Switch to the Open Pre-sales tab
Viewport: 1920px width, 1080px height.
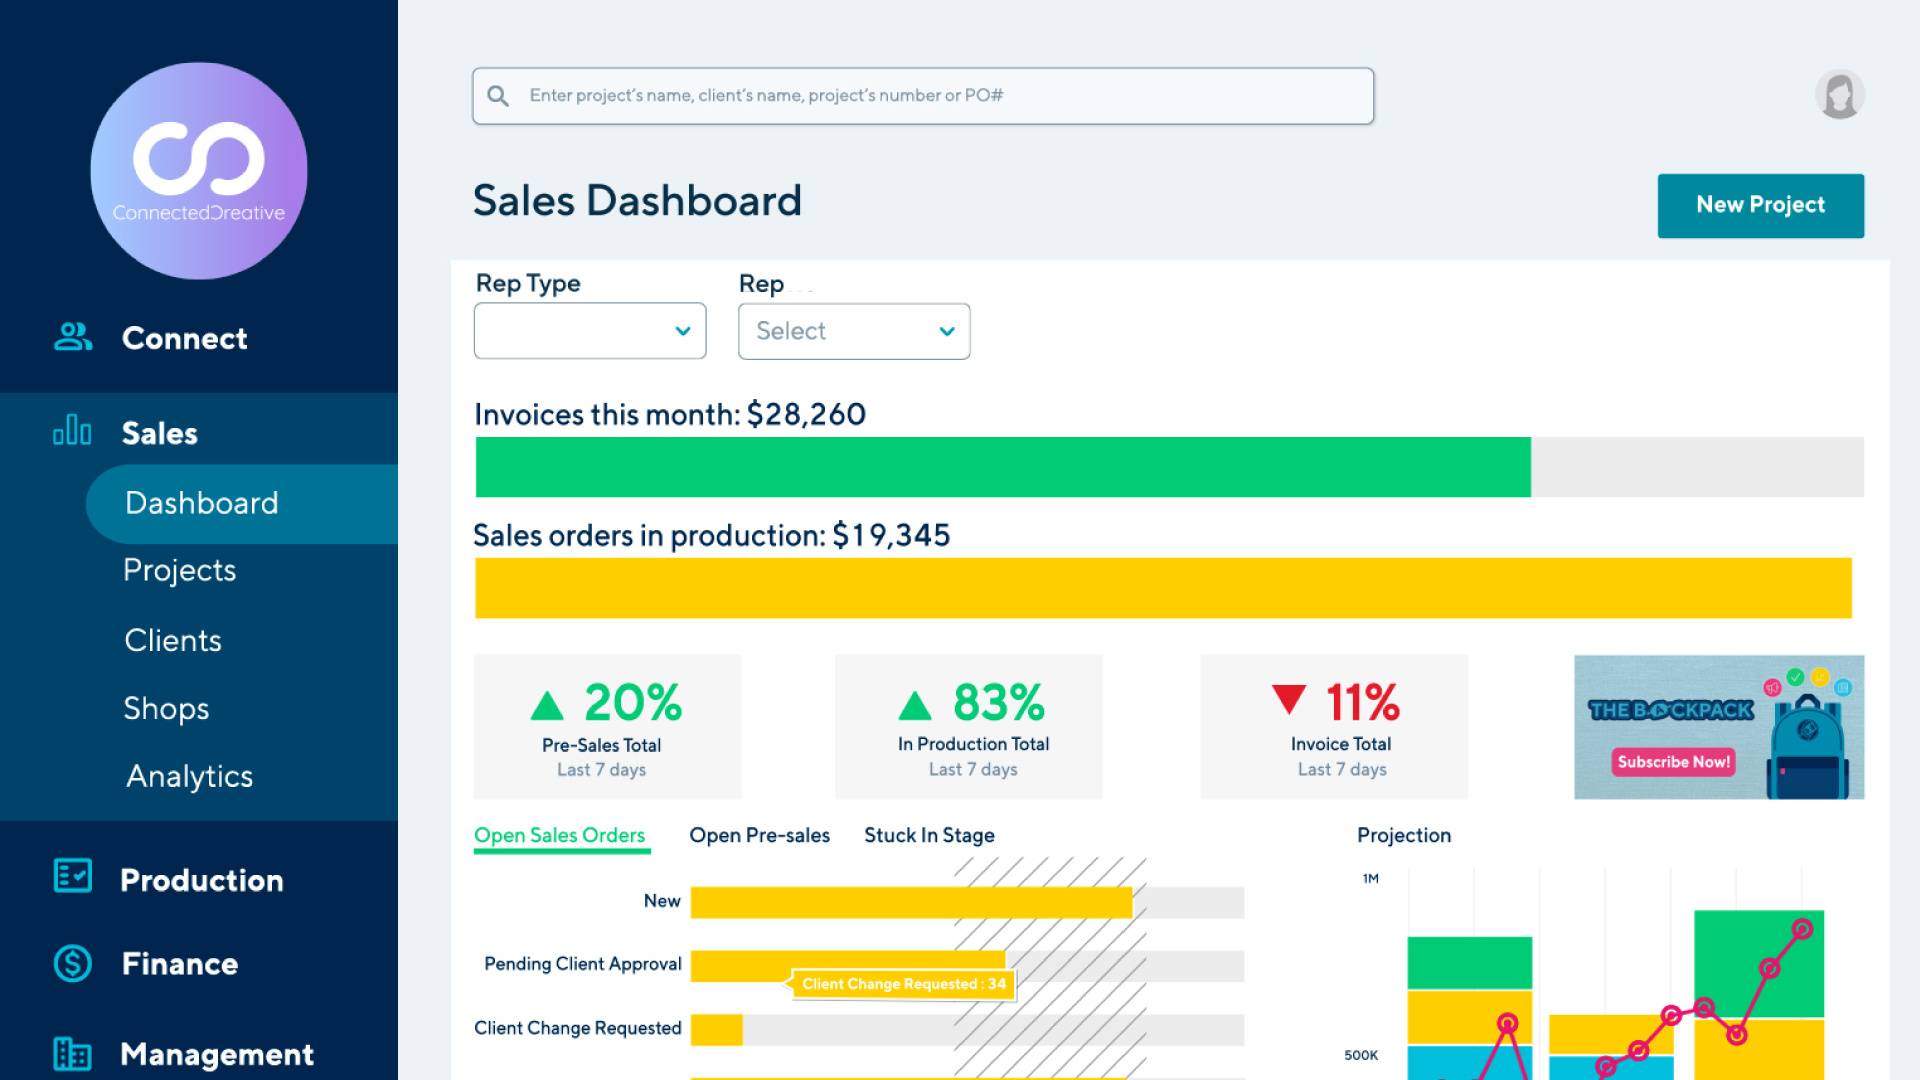(x=758, y=835)
